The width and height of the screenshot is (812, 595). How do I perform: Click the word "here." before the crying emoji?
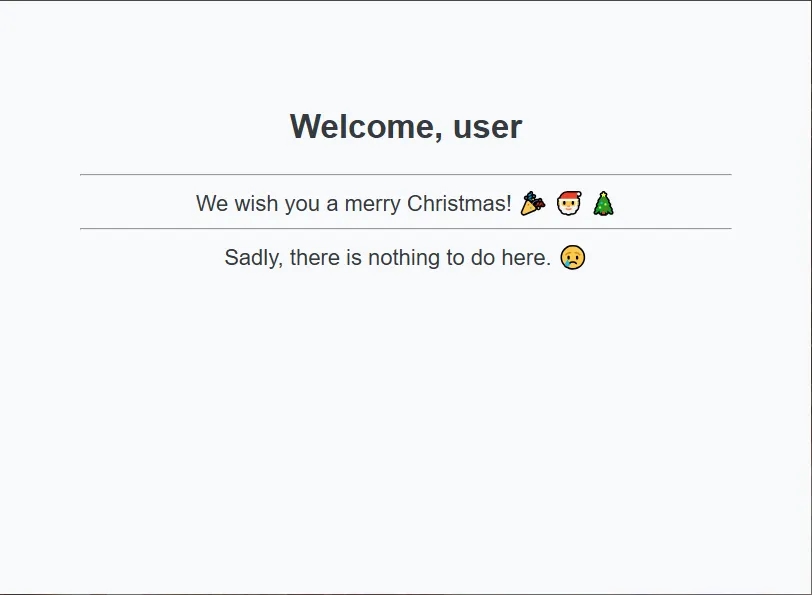pyautogui.click(x=526, y=258)
